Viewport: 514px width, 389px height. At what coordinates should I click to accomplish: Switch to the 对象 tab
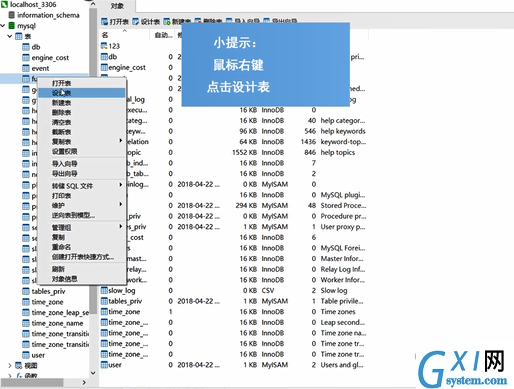point(117,6)
